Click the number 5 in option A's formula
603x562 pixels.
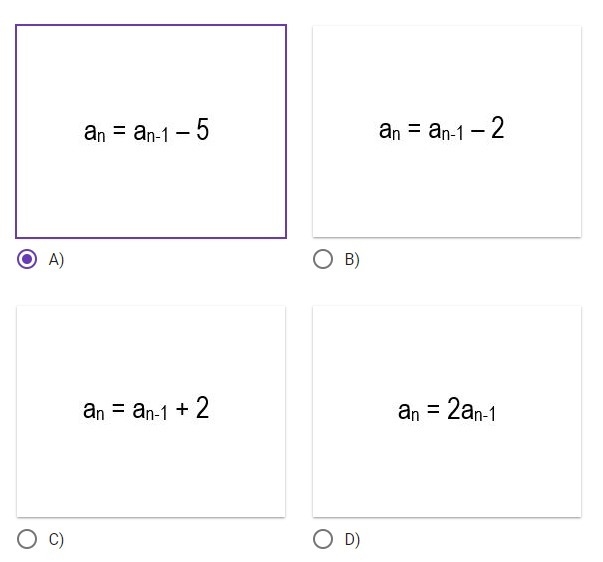point(202,130)
